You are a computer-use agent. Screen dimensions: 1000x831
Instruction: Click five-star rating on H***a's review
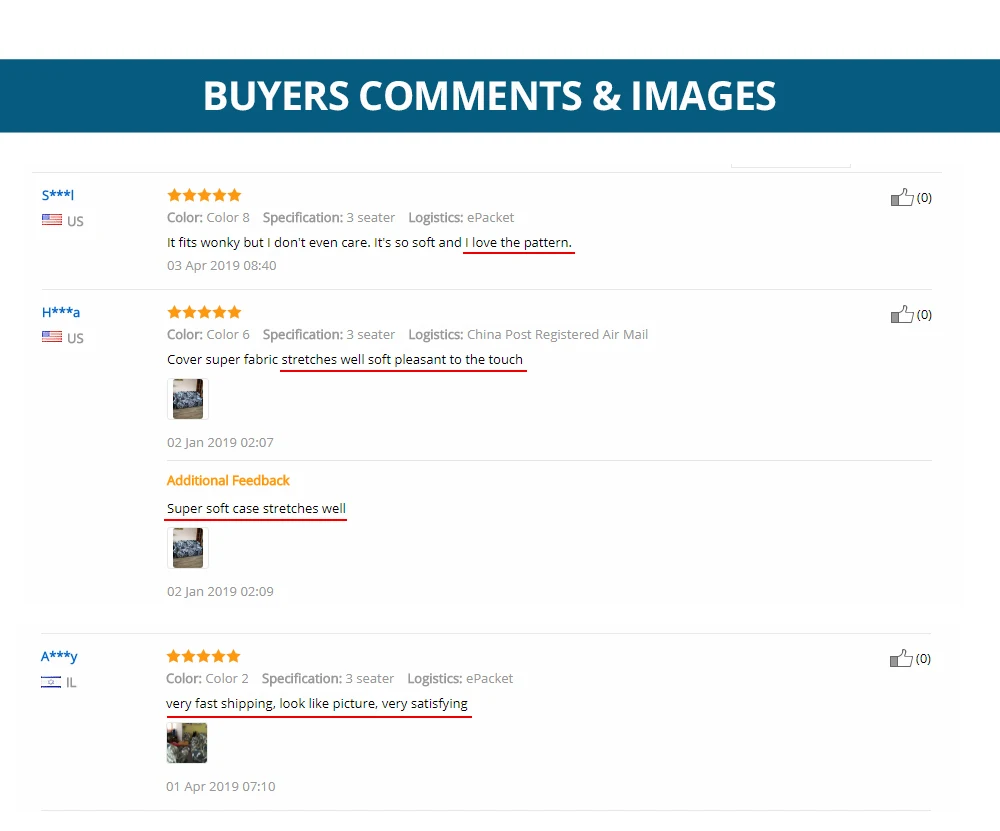click(x=204, y=312)
